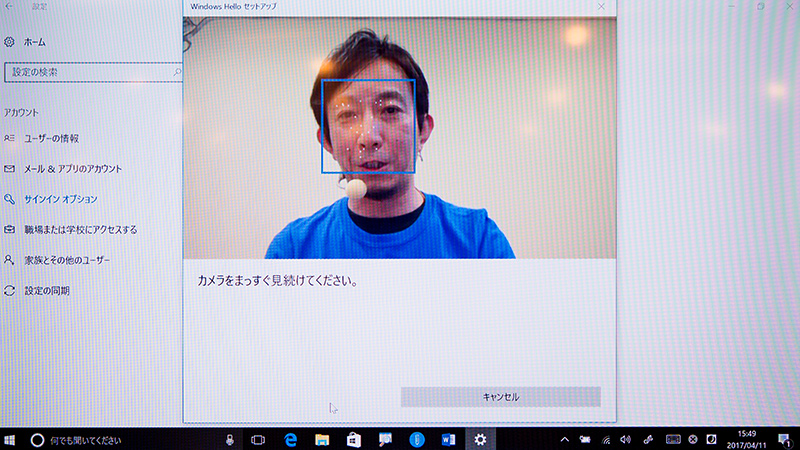Open Action Center notifications icon

(785, 440)
